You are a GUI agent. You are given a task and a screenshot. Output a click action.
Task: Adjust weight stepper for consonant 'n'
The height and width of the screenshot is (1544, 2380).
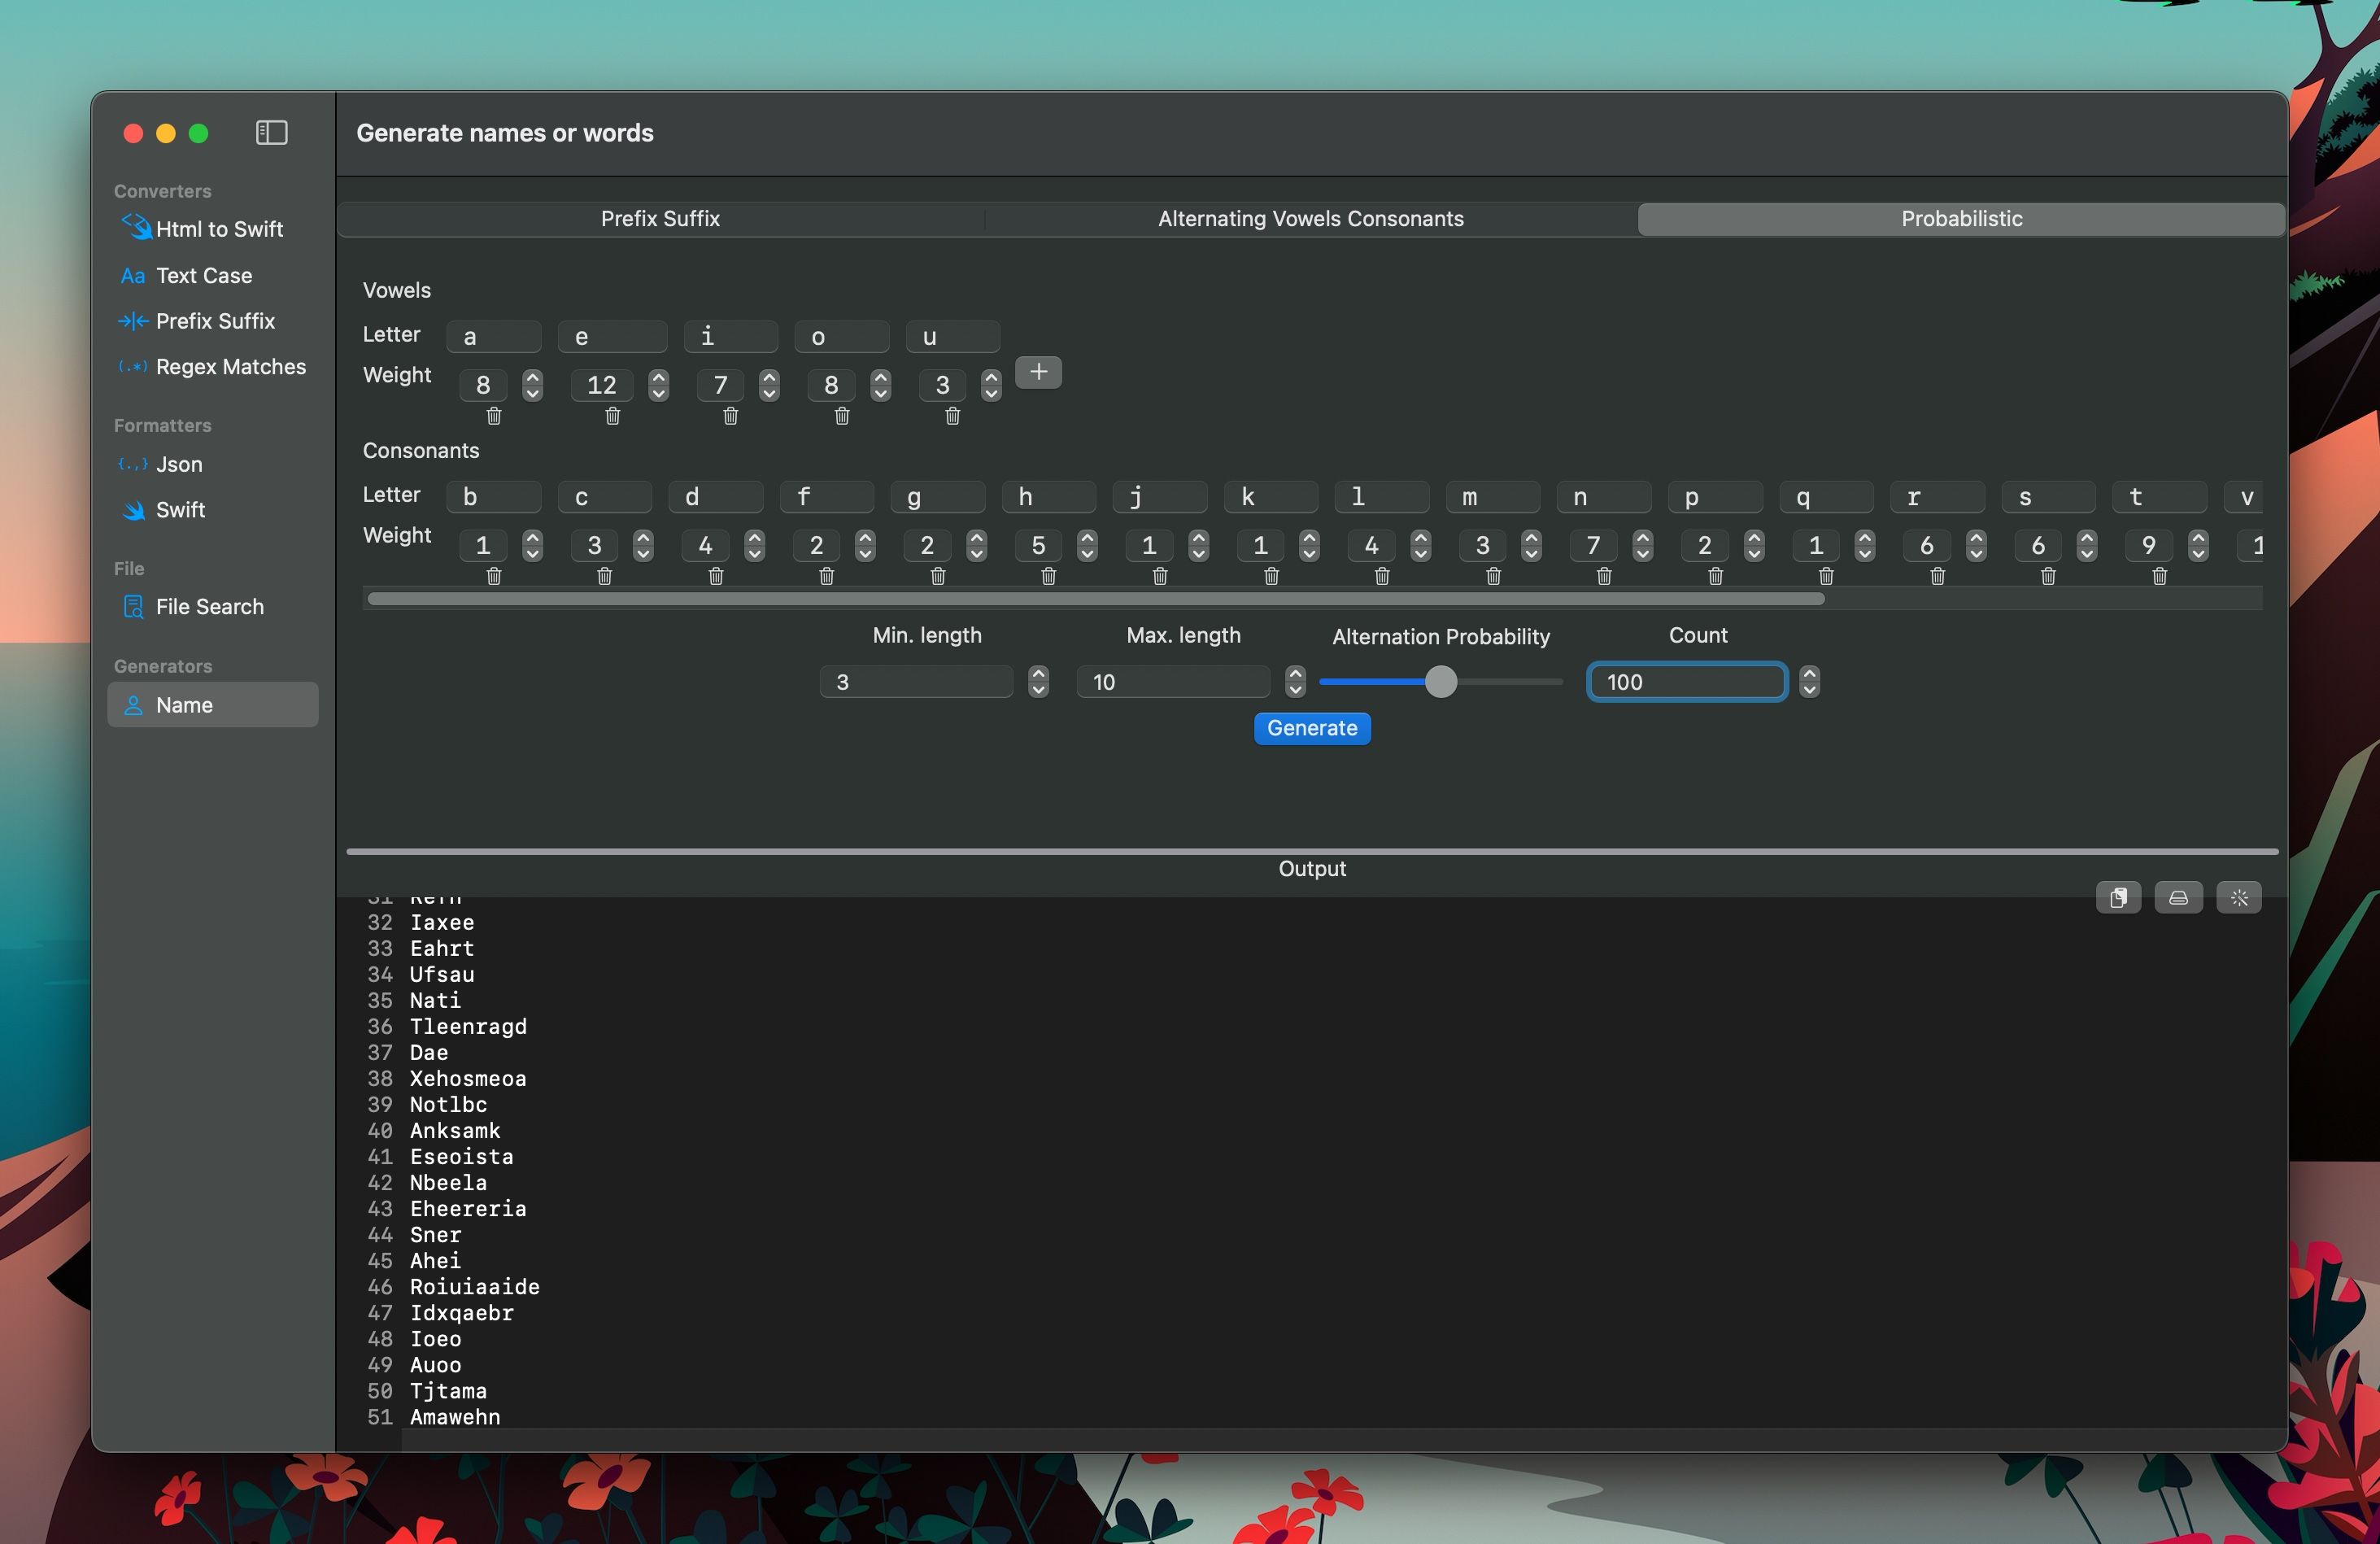[1642, 545]
